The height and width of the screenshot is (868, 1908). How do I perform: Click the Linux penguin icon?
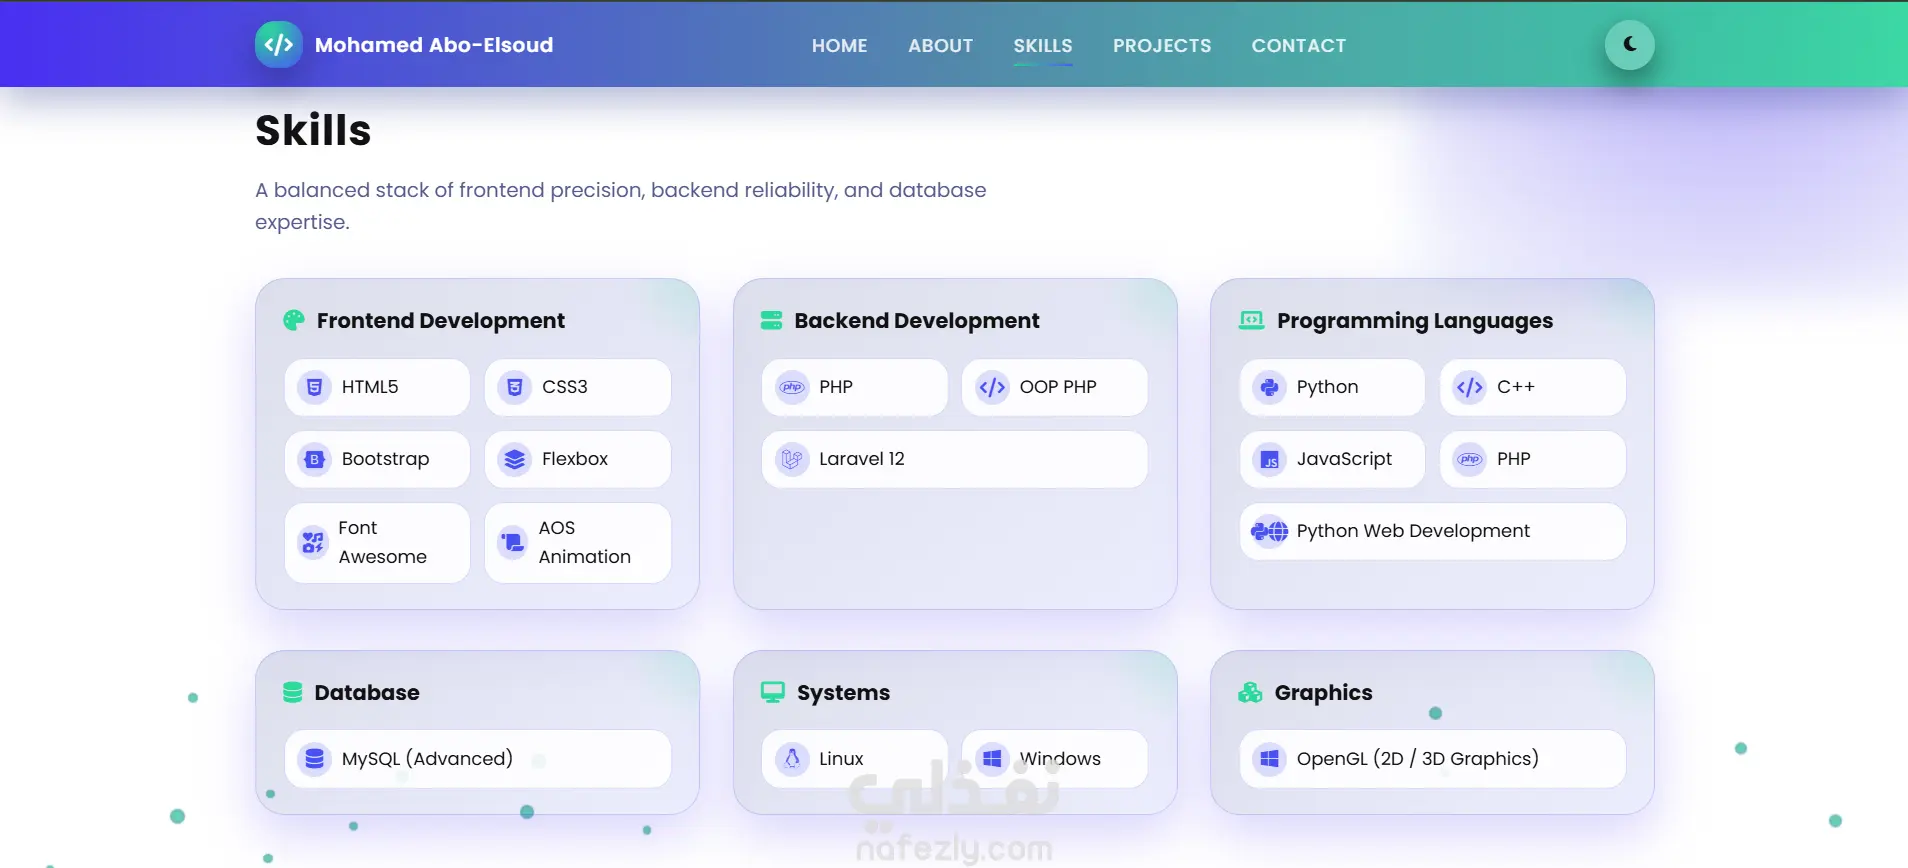point(792,758)
